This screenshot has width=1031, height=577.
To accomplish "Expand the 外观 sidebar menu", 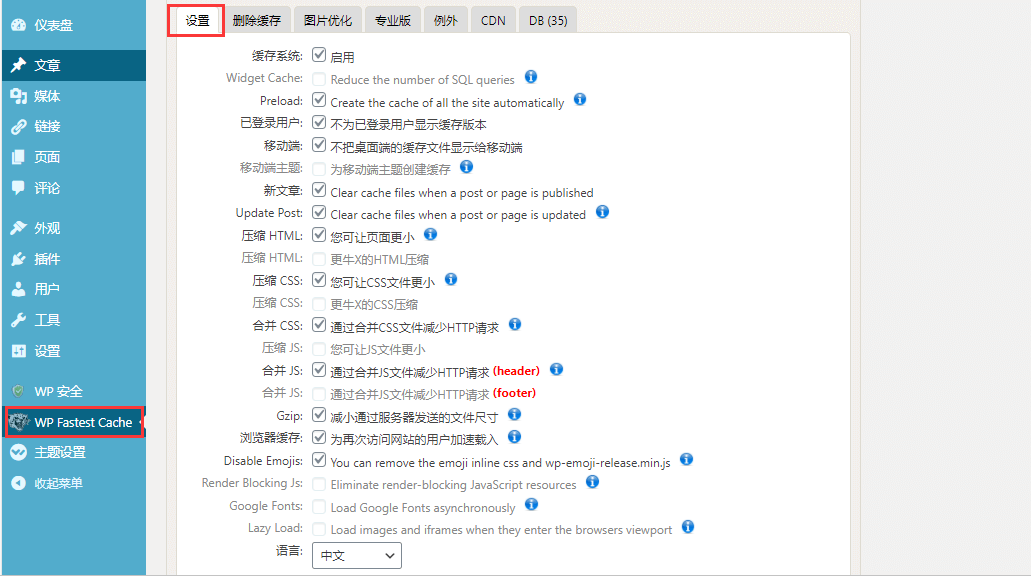I will pyautogui.click(x=47, y=228).
